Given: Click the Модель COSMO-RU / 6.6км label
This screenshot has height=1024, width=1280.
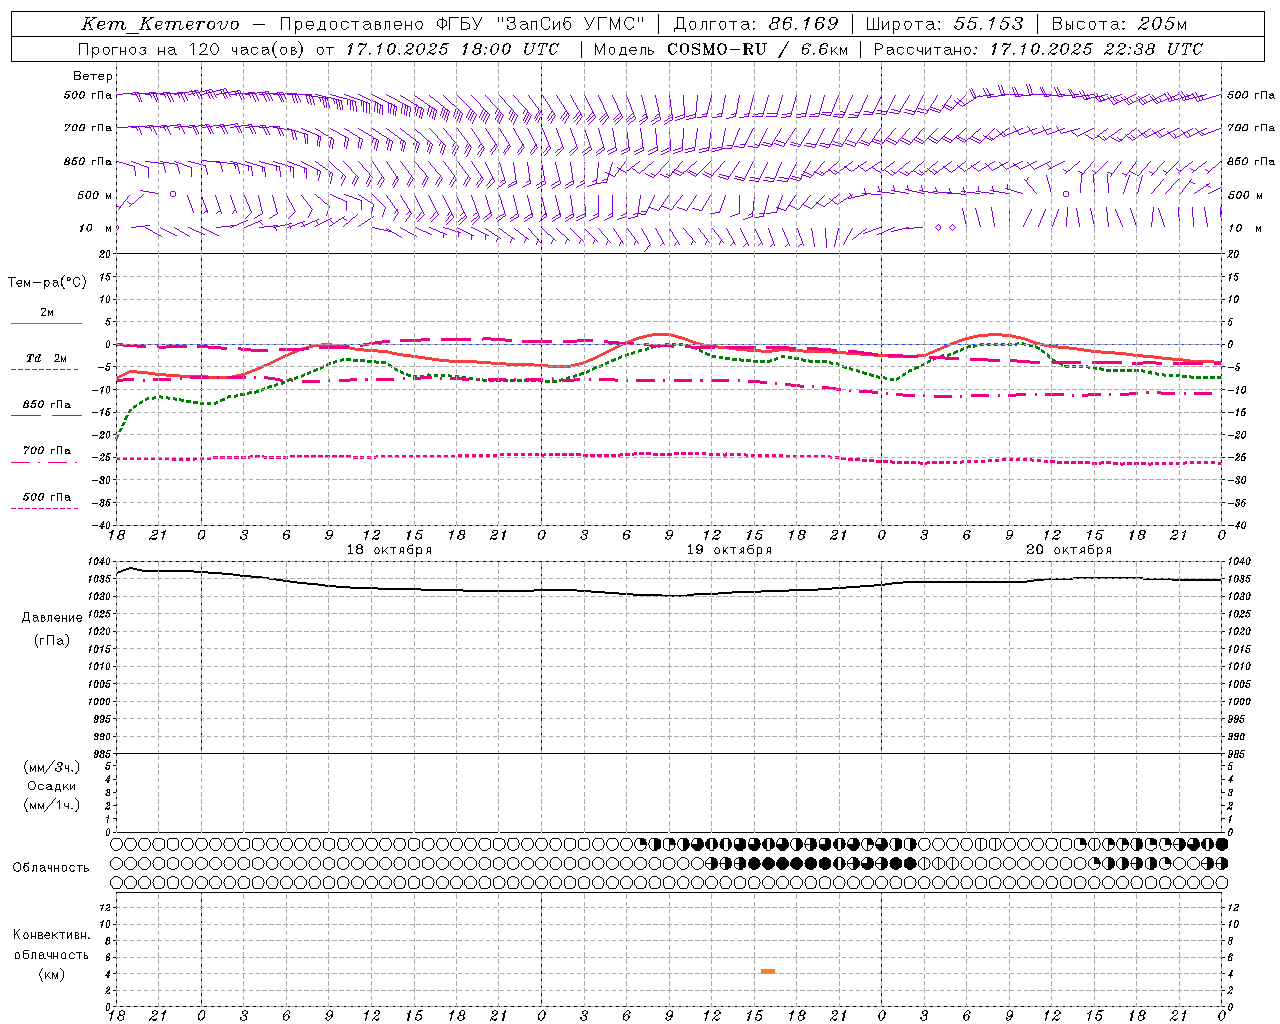Looking at the screenshot, I should point(721,49).
